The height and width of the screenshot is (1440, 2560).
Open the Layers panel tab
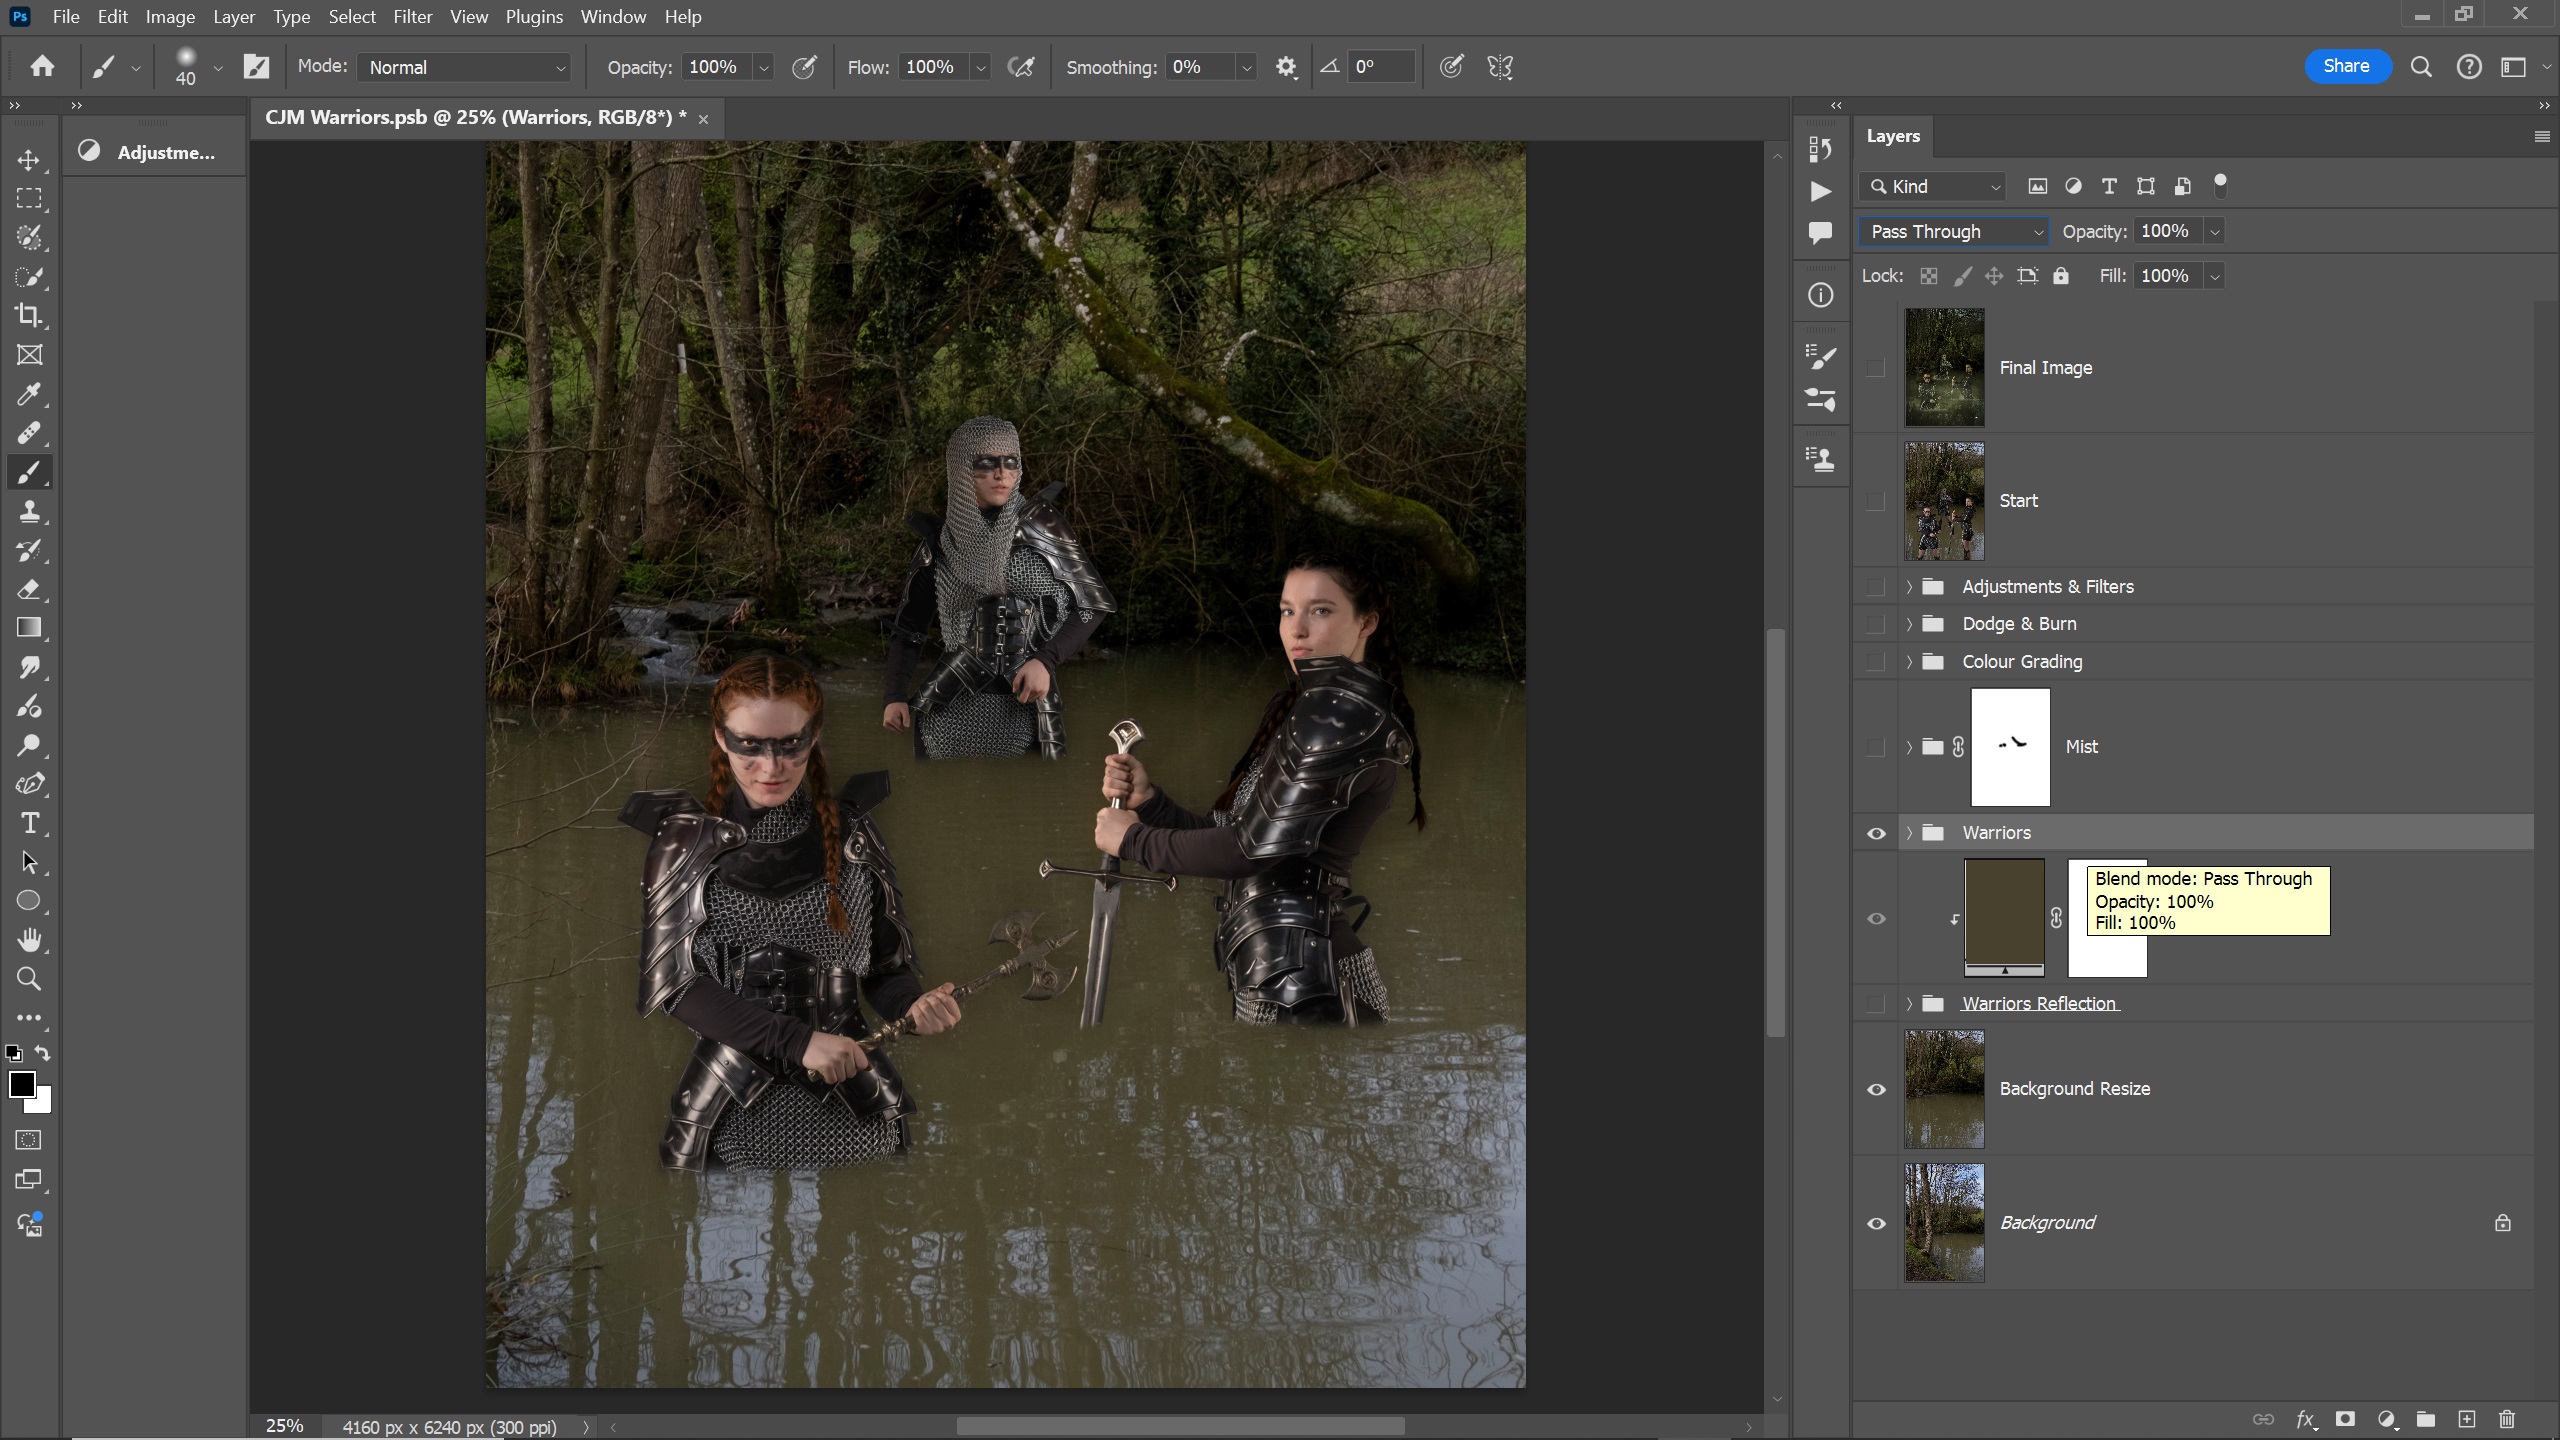coord(1892,136)
